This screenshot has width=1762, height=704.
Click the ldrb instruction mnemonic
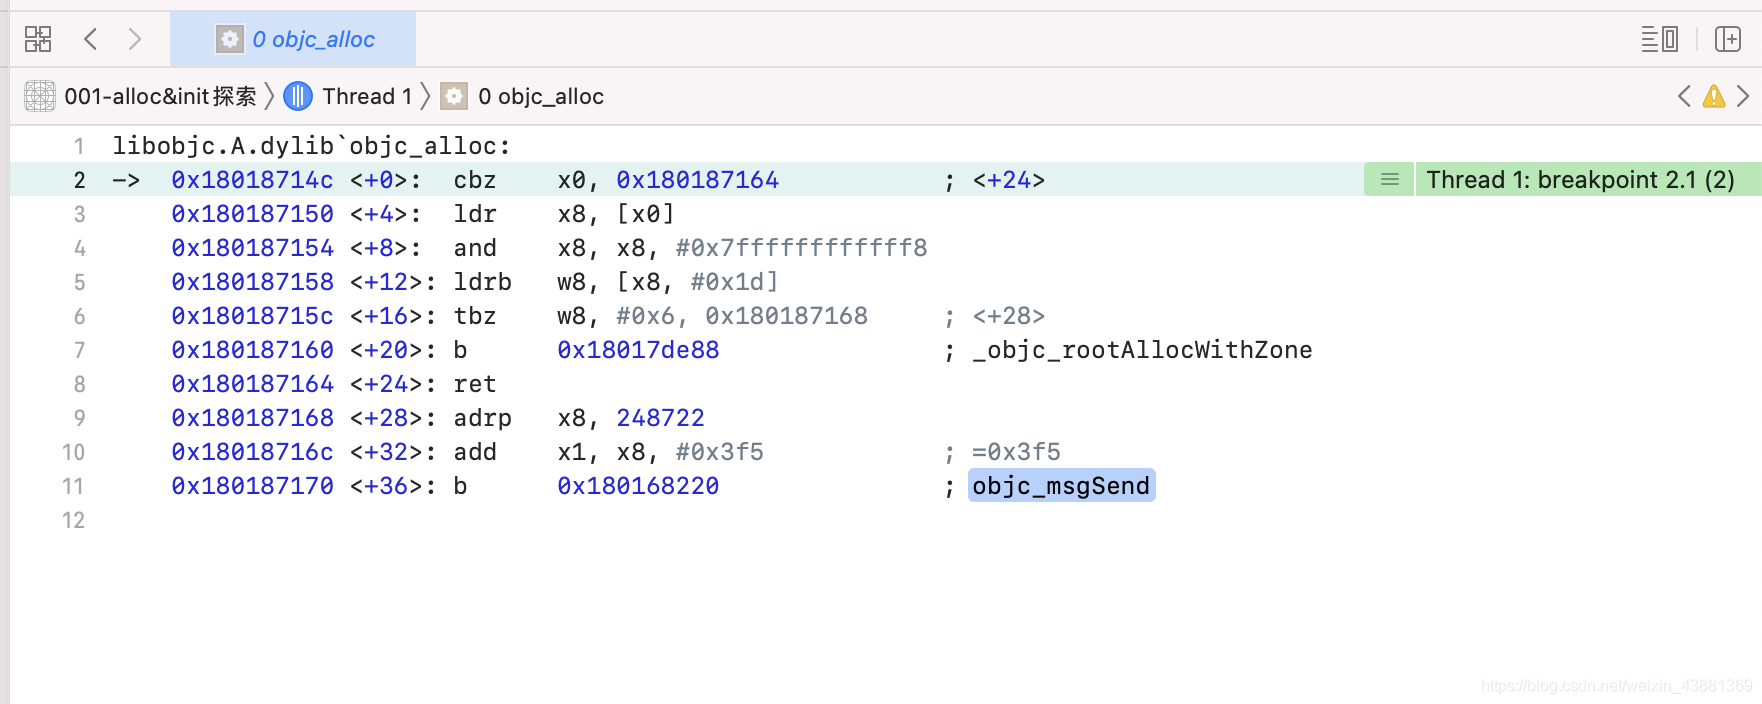tap(482, 282)
